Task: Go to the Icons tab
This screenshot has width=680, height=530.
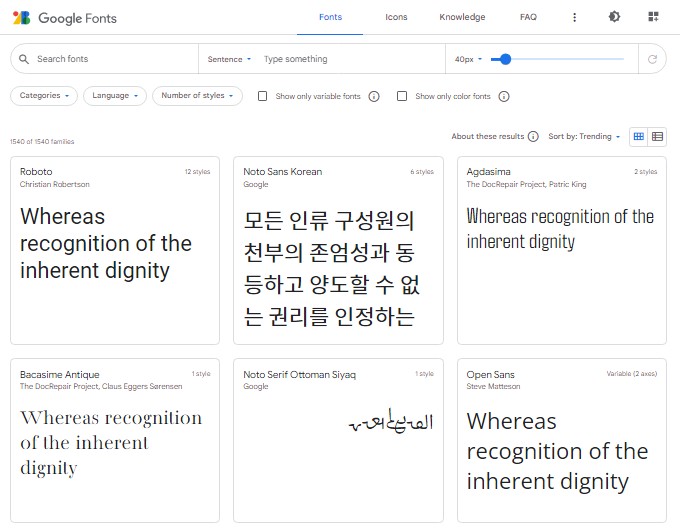Action: [396, 17]
